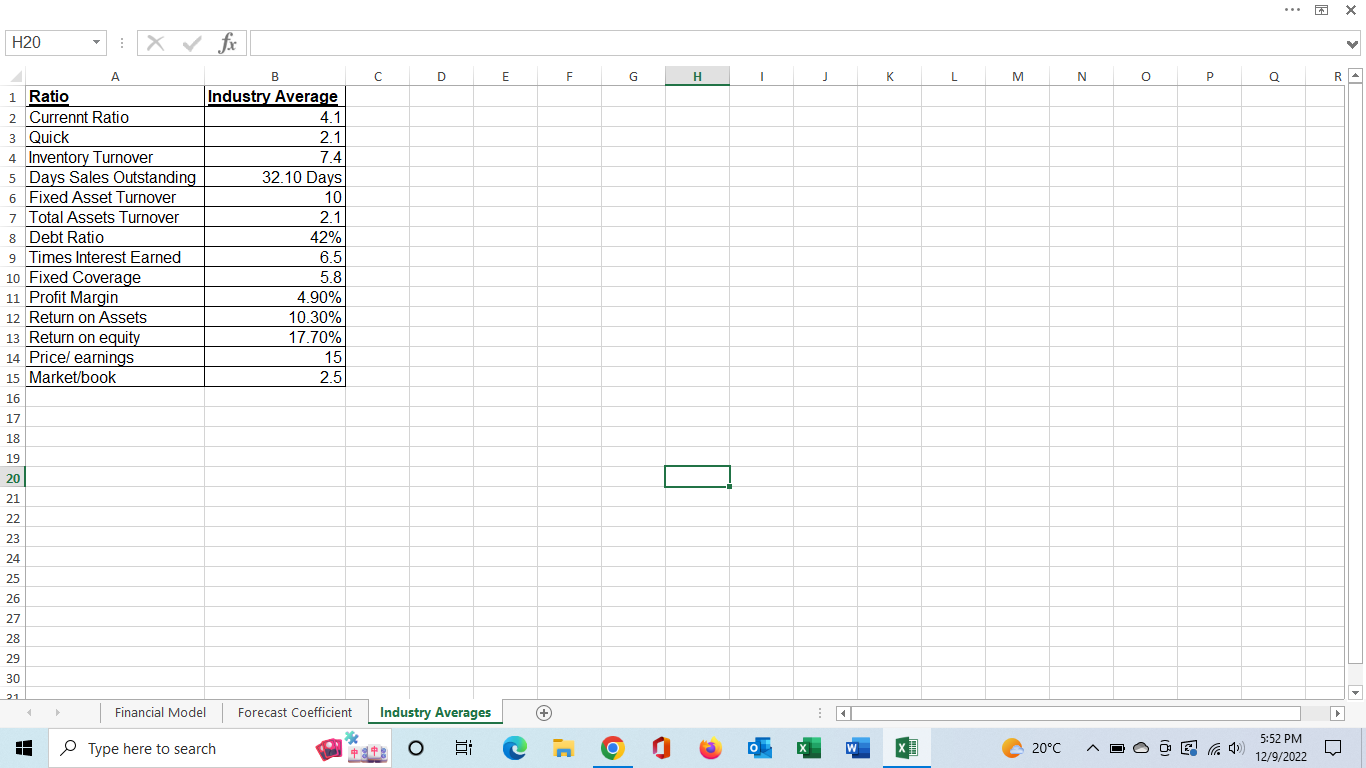The width and height of the screenshot is (1366, 768).
Task: Click the 'Market/book' cell
Action: tap(115, 377)
